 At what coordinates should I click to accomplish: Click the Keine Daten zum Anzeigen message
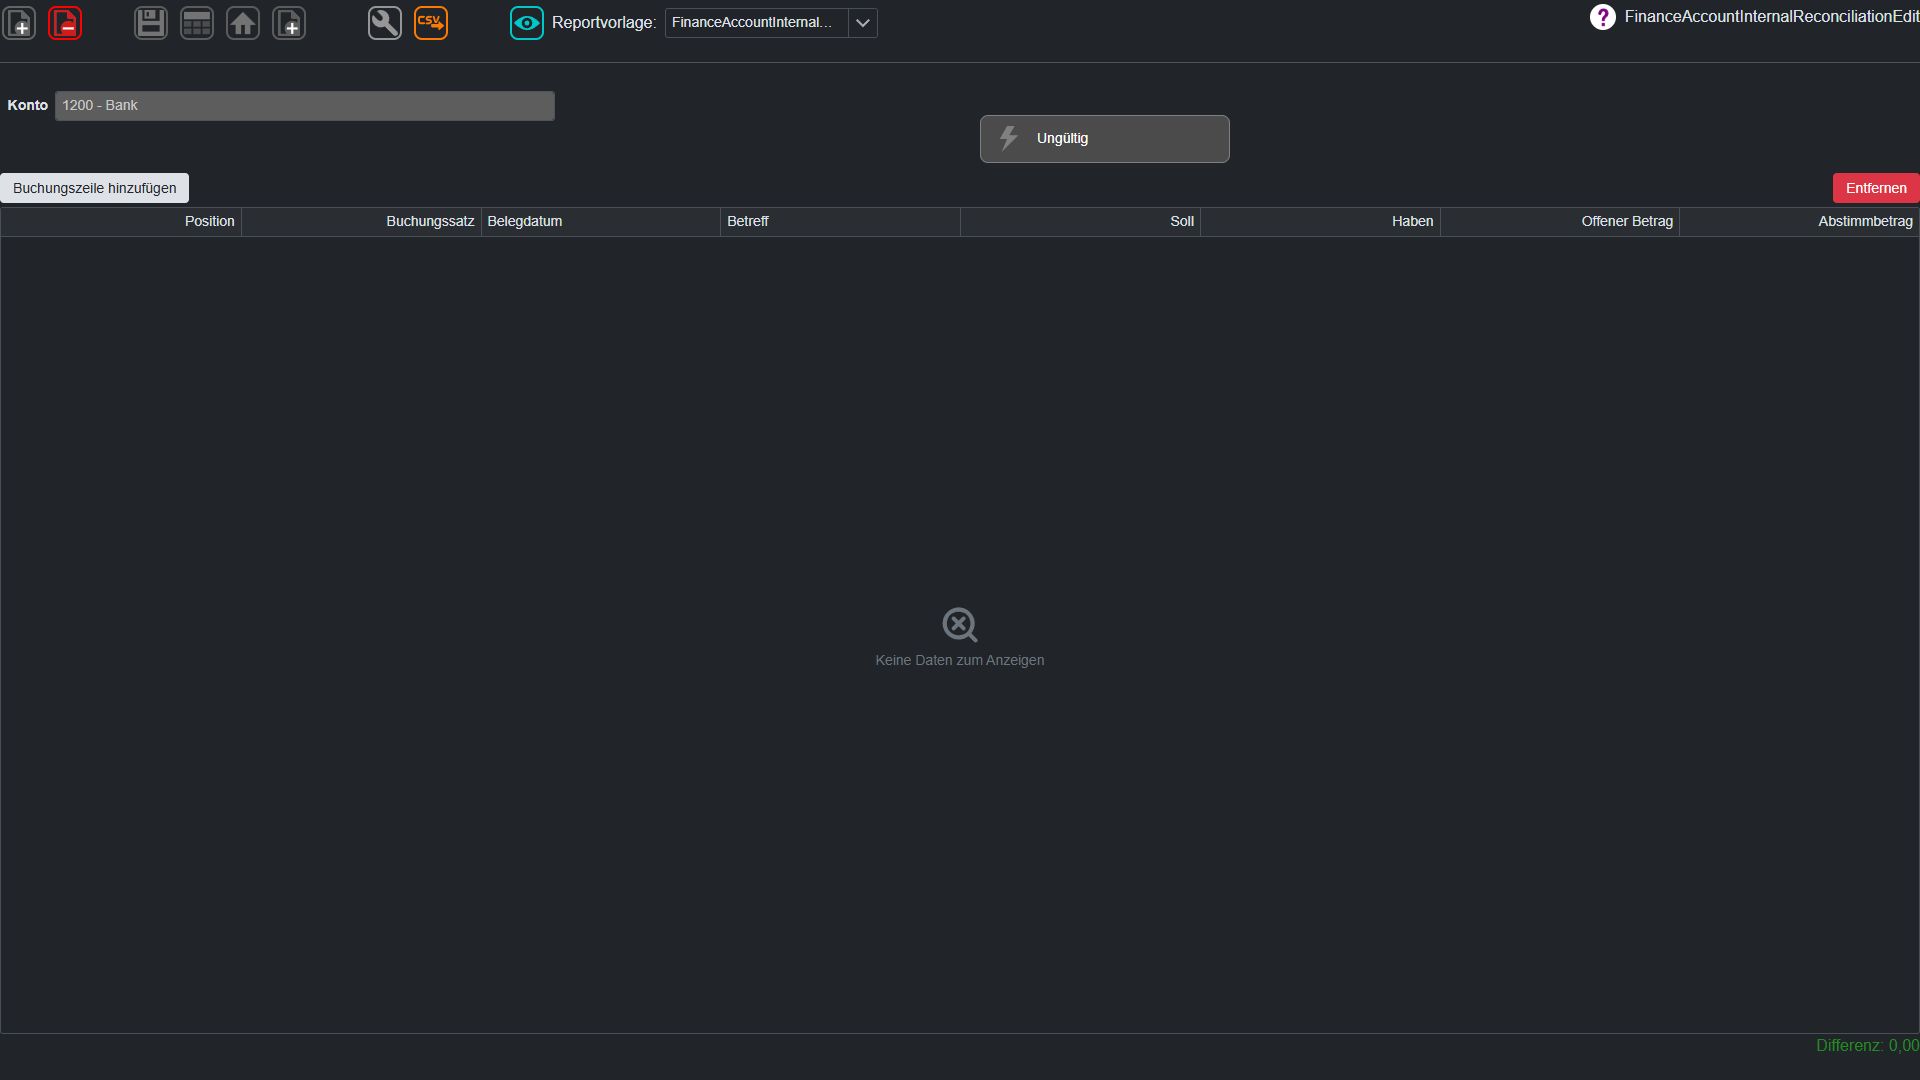pos(960,661)
